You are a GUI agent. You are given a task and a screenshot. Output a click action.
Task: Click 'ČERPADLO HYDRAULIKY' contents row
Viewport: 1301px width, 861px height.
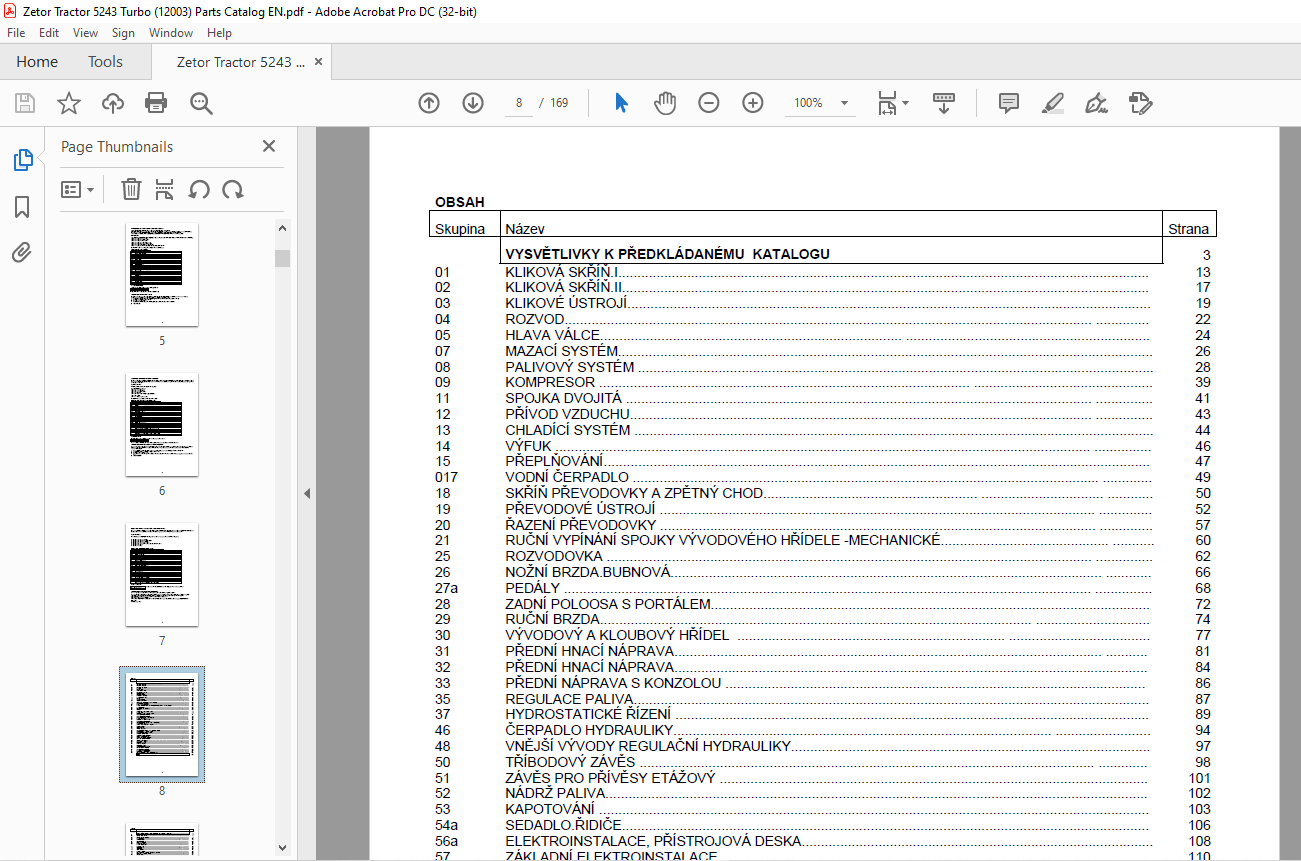[822, 731]
